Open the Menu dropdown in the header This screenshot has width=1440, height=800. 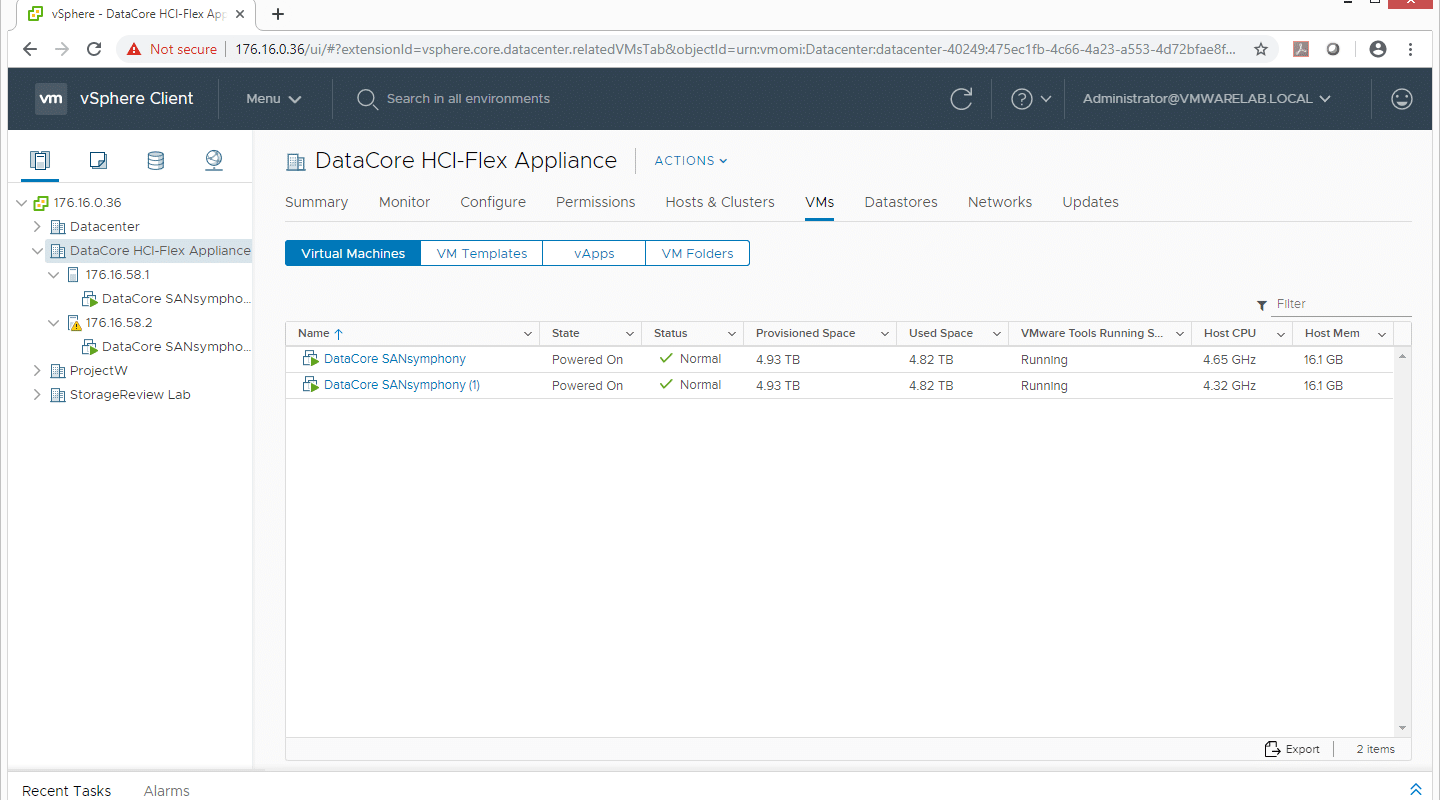274,99
